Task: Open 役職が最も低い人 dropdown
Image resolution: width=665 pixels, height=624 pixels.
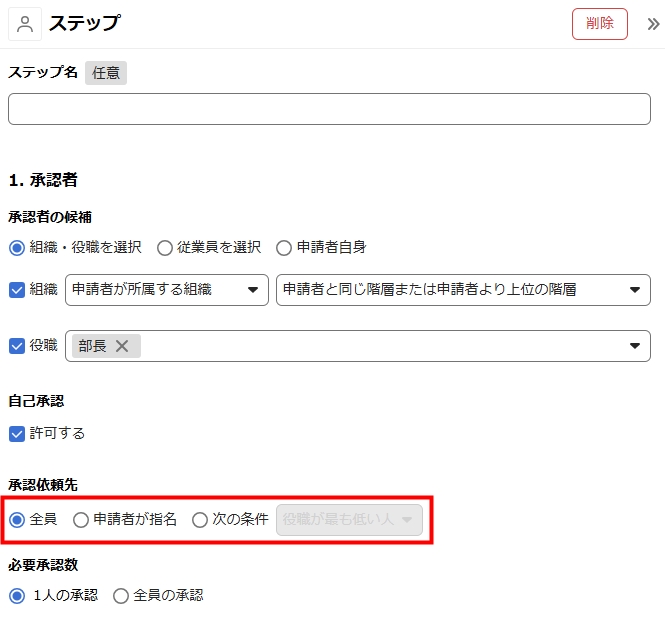Action: click(x=349, y=520)
